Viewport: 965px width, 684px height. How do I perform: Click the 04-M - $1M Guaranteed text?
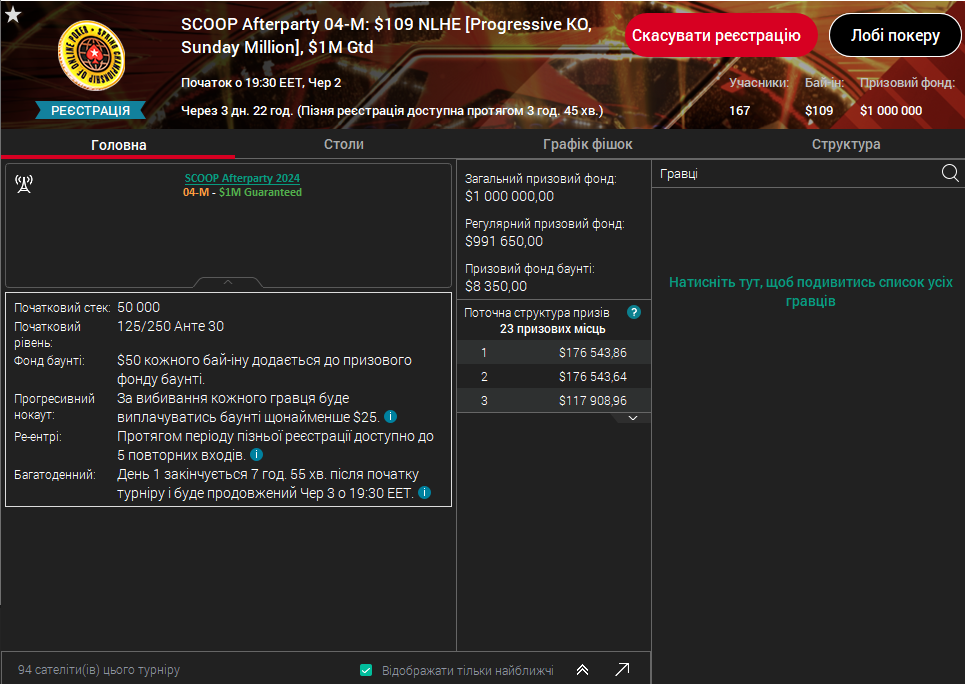tap(242, 192)
